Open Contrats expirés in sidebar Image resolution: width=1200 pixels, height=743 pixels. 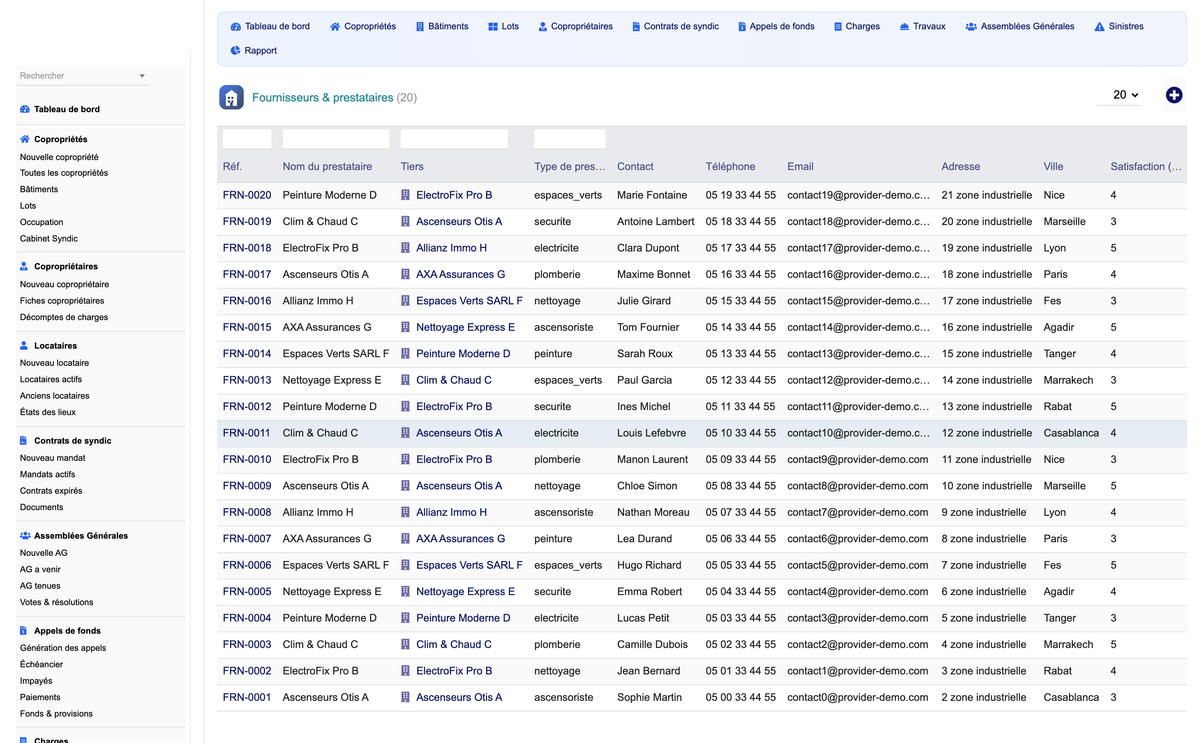pyautogui.click(x=51, y=491)
